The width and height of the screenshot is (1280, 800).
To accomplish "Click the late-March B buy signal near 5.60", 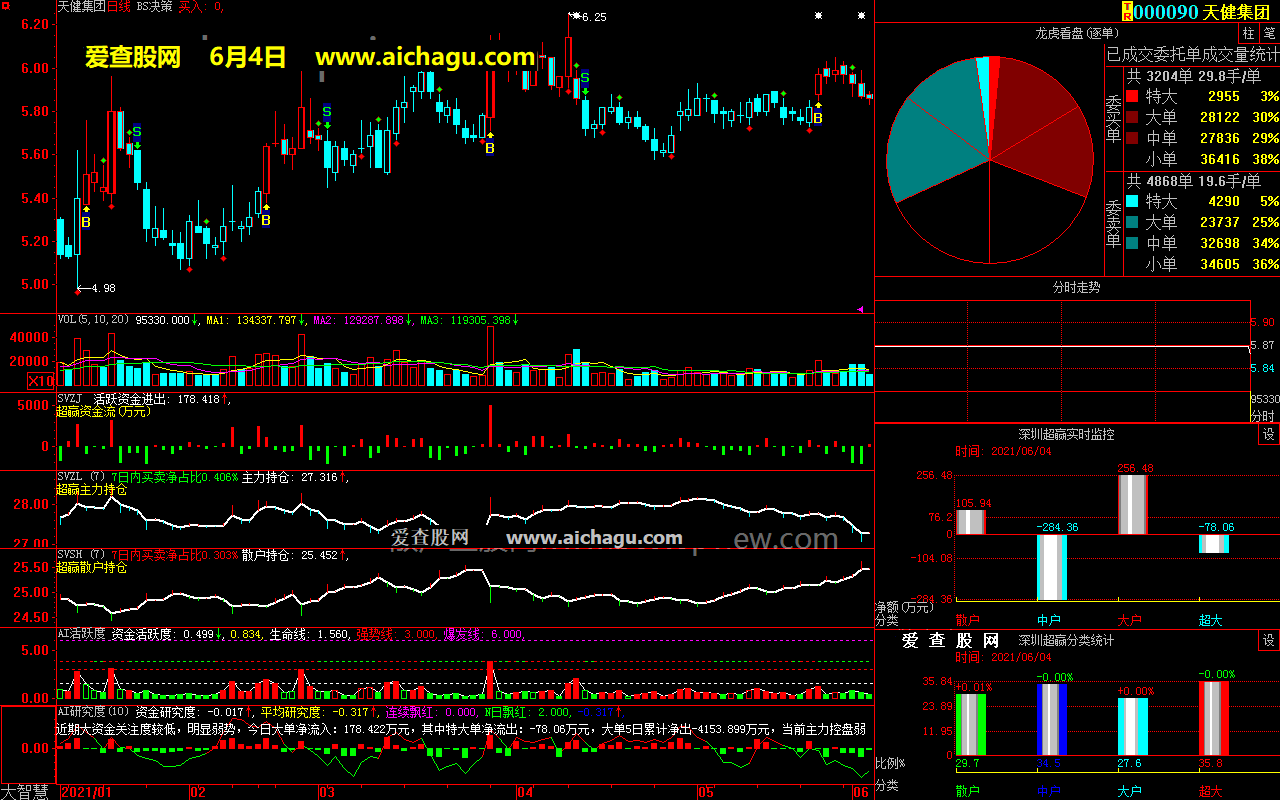I will pyautogui.click(x=490, y=148).
